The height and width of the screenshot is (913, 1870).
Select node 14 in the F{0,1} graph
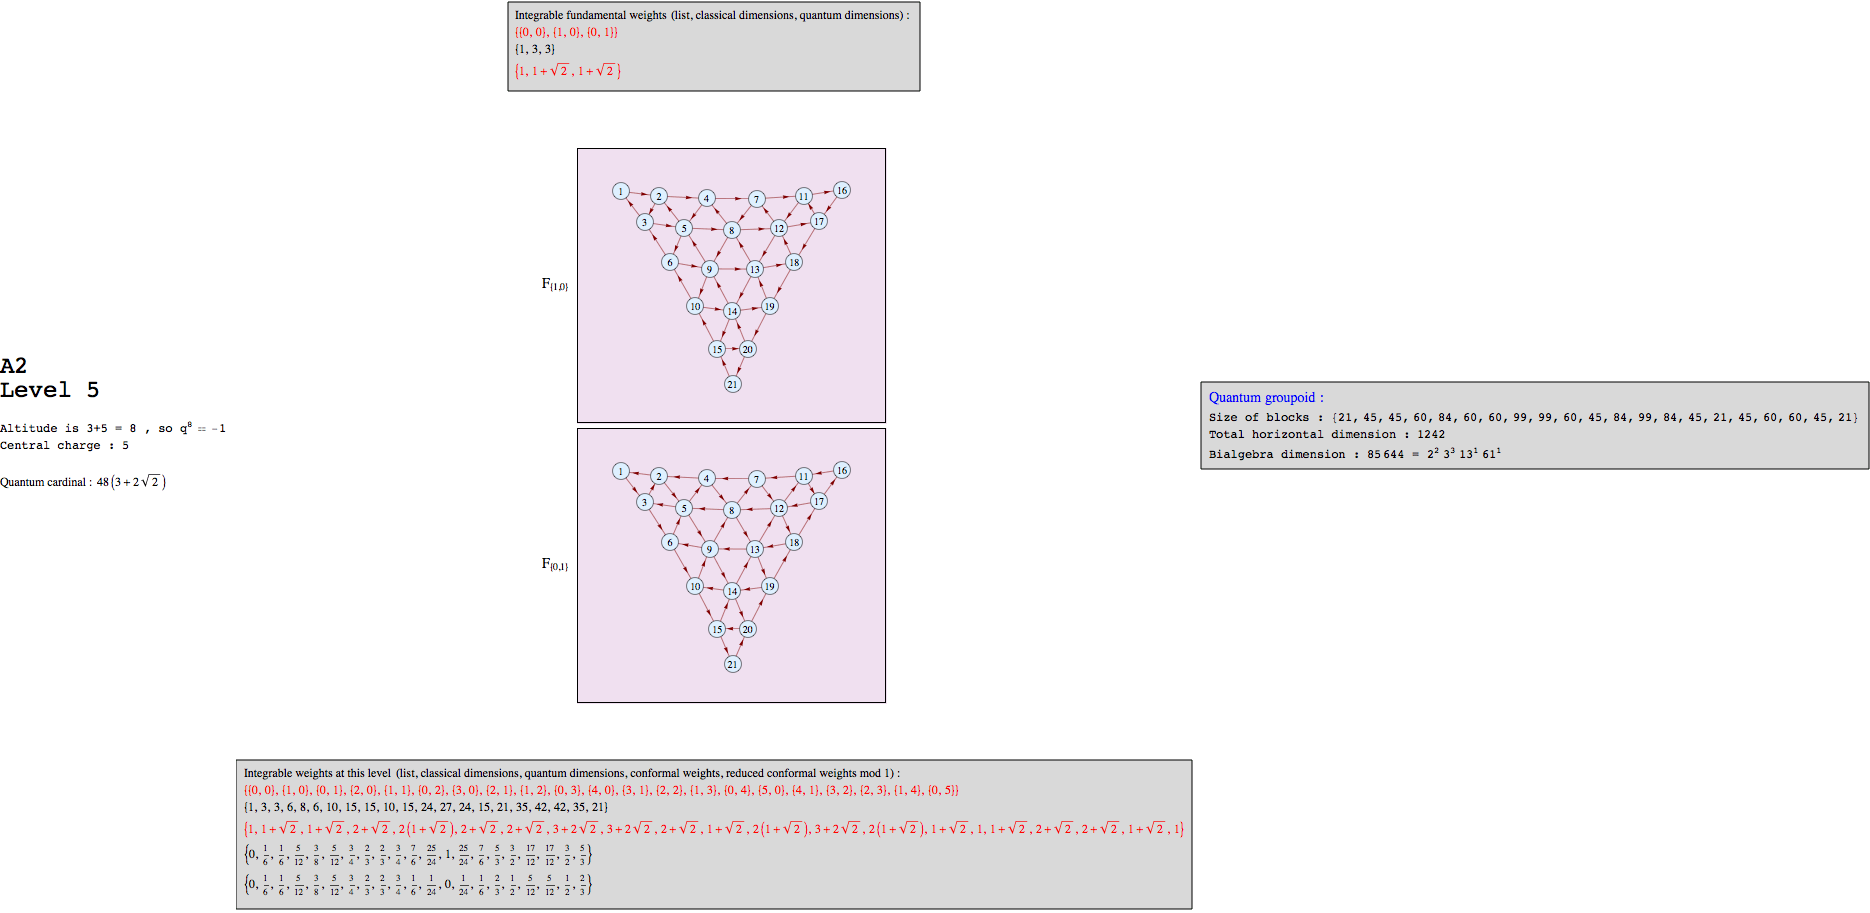[x=732, y=591]
